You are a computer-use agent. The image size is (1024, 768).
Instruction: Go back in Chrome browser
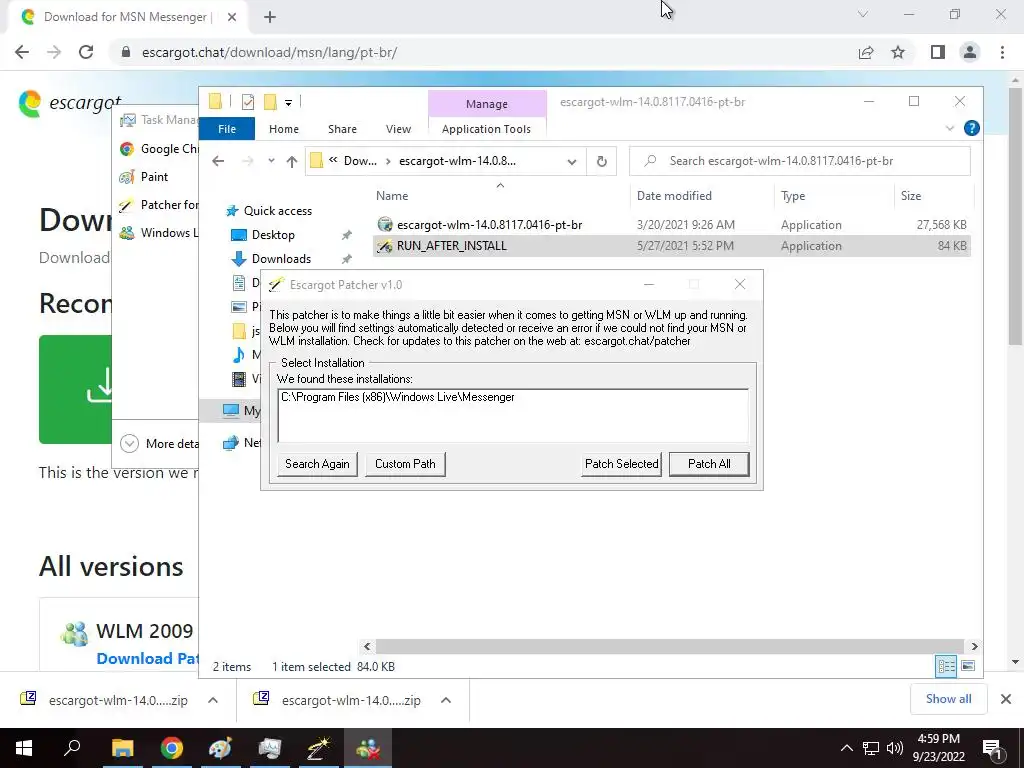[22, 52]
